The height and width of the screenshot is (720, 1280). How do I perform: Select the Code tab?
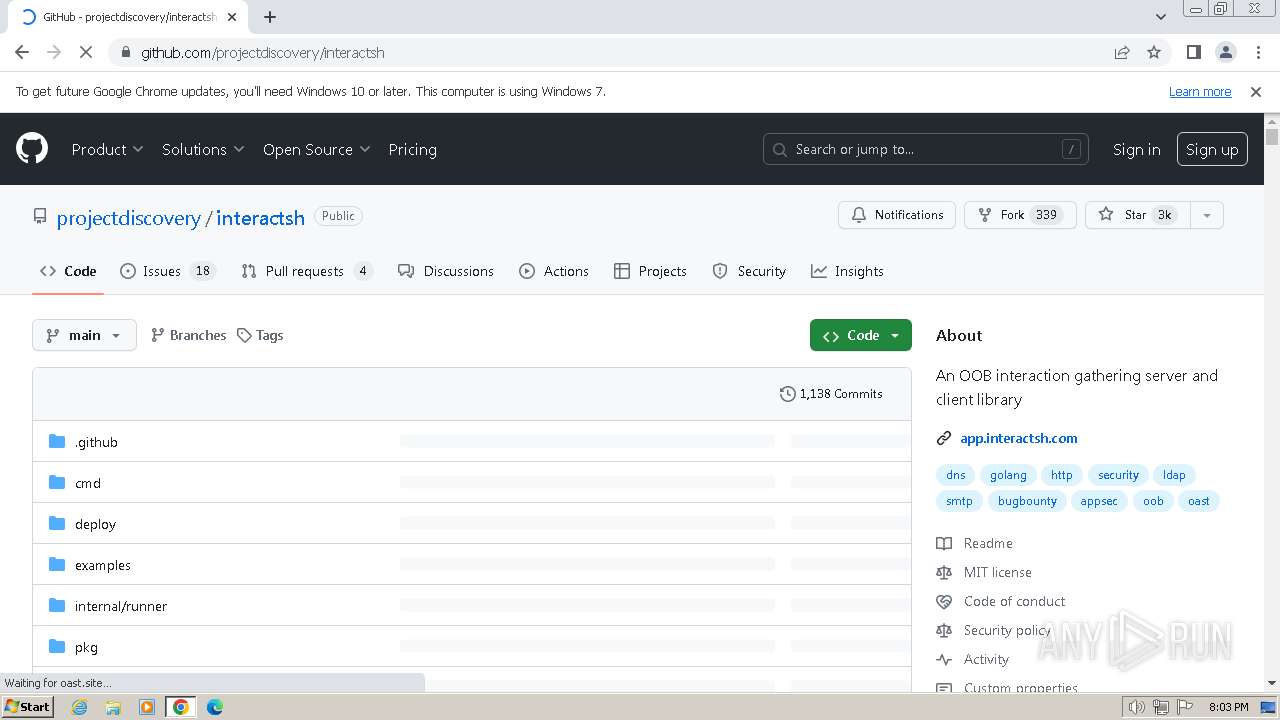tap(68, 271)
